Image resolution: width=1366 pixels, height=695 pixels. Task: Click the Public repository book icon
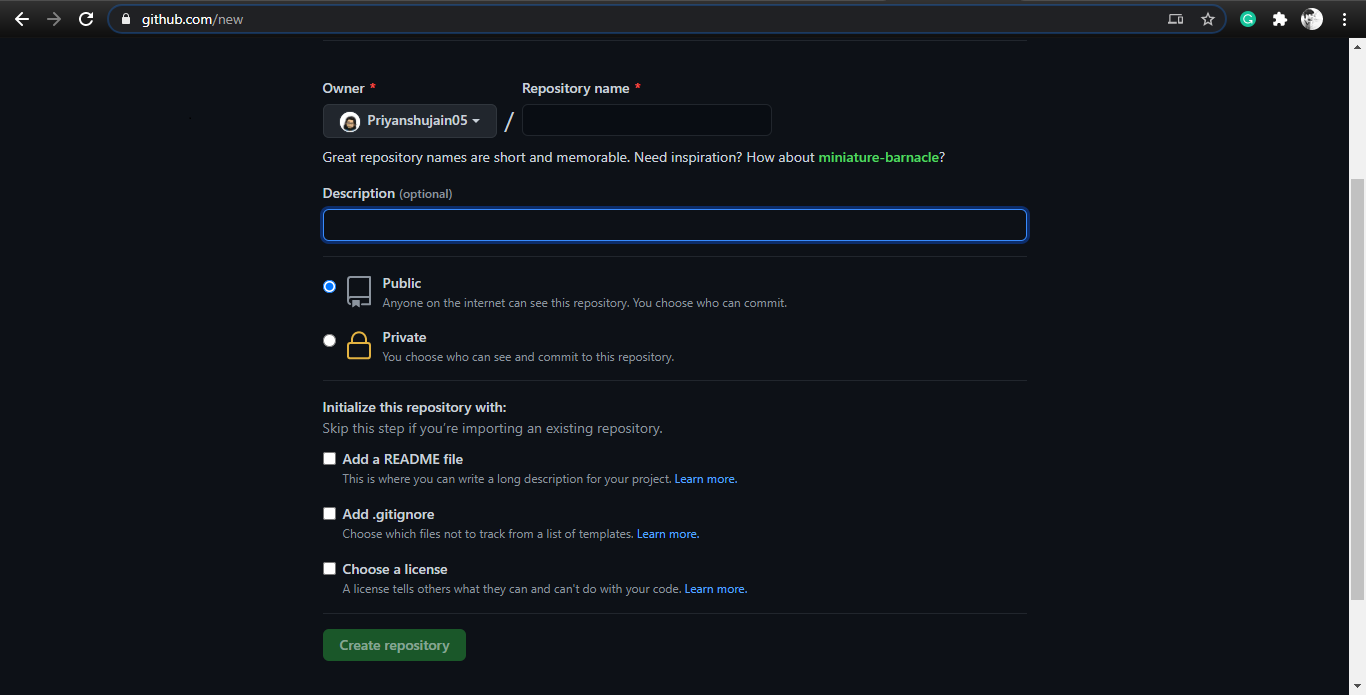359,292
